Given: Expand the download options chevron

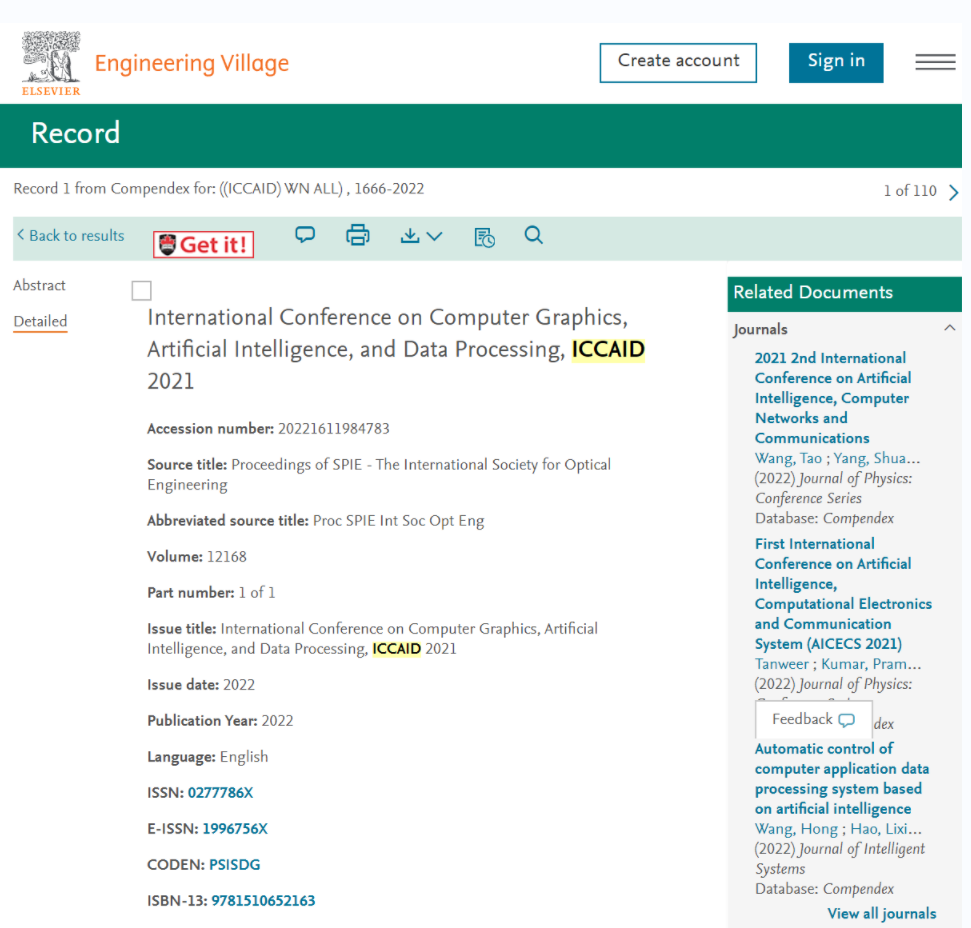Looking at the screenshot, I should click(435, 236).
